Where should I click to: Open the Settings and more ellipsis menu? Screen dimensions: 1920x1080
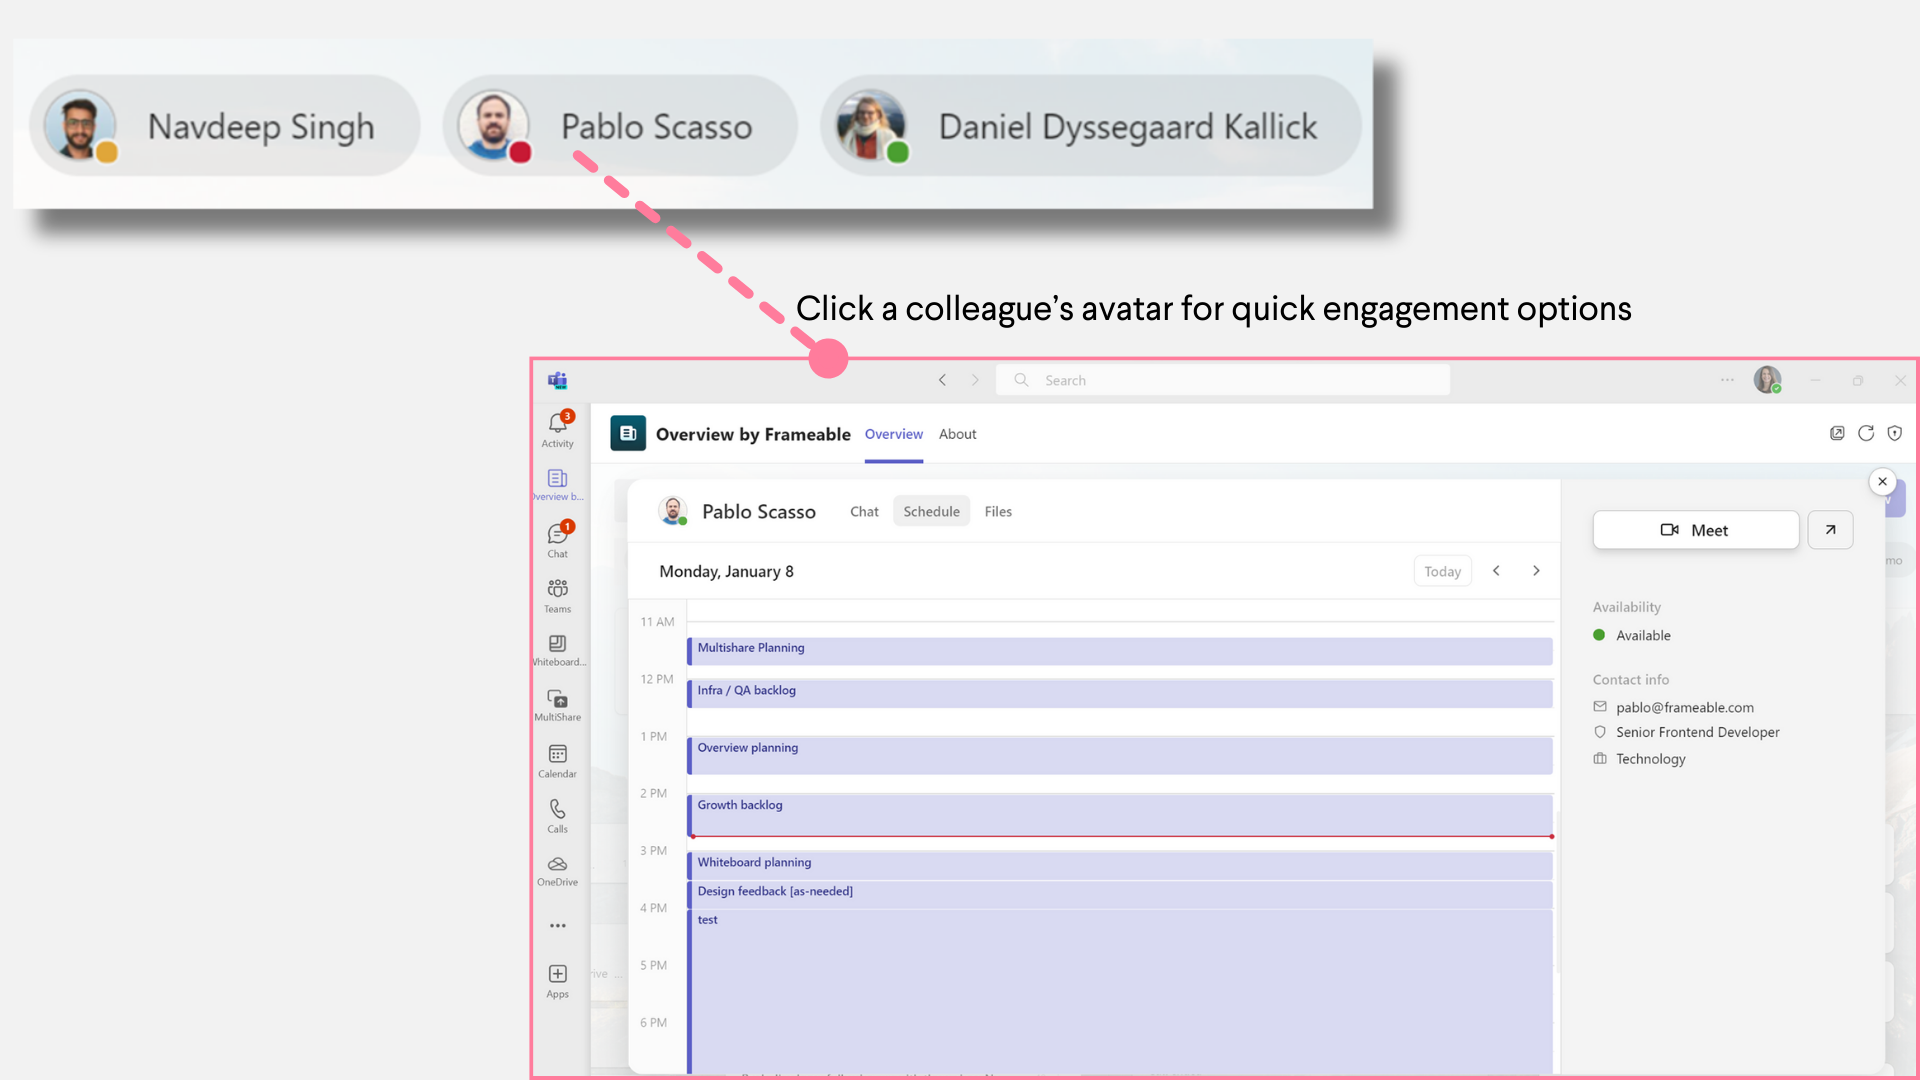[1727, 380]
